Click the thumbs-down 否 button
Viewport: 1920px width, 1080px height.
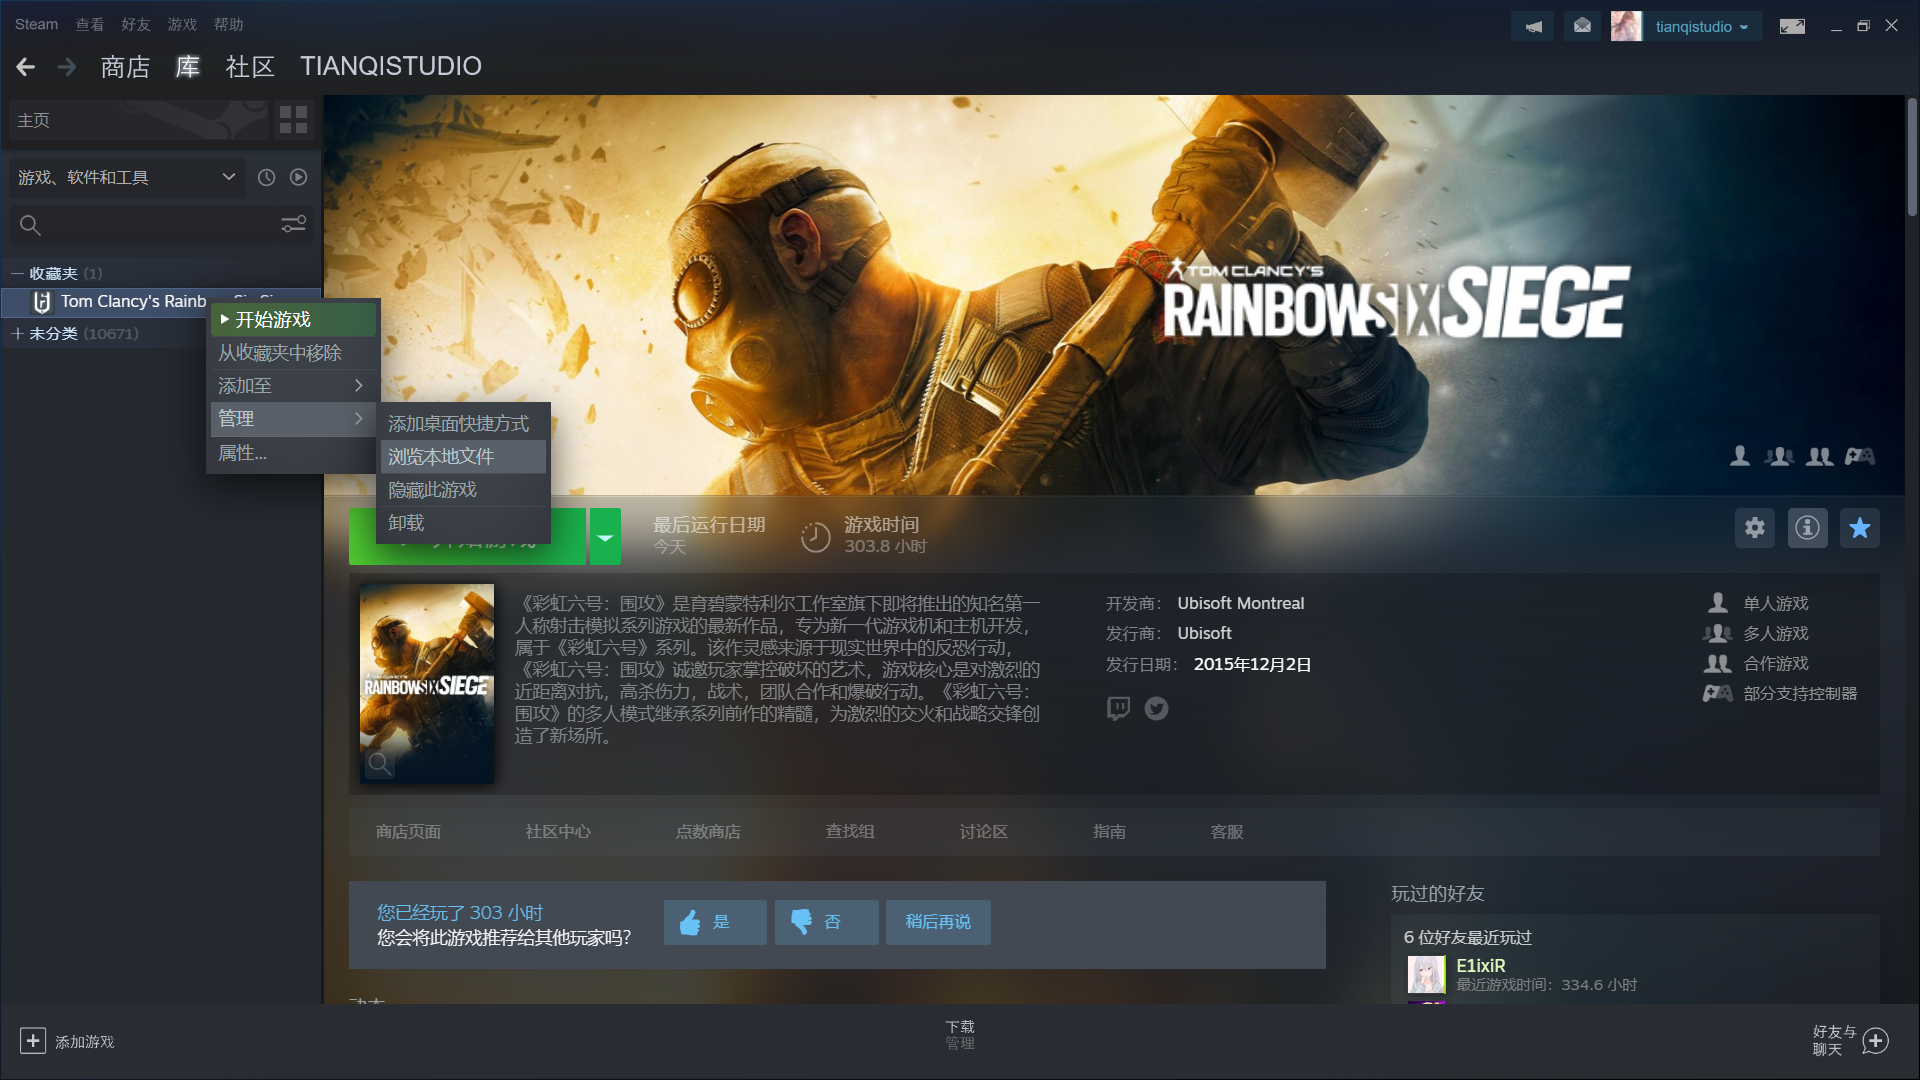pyautogui.click(x=826, y=922)
